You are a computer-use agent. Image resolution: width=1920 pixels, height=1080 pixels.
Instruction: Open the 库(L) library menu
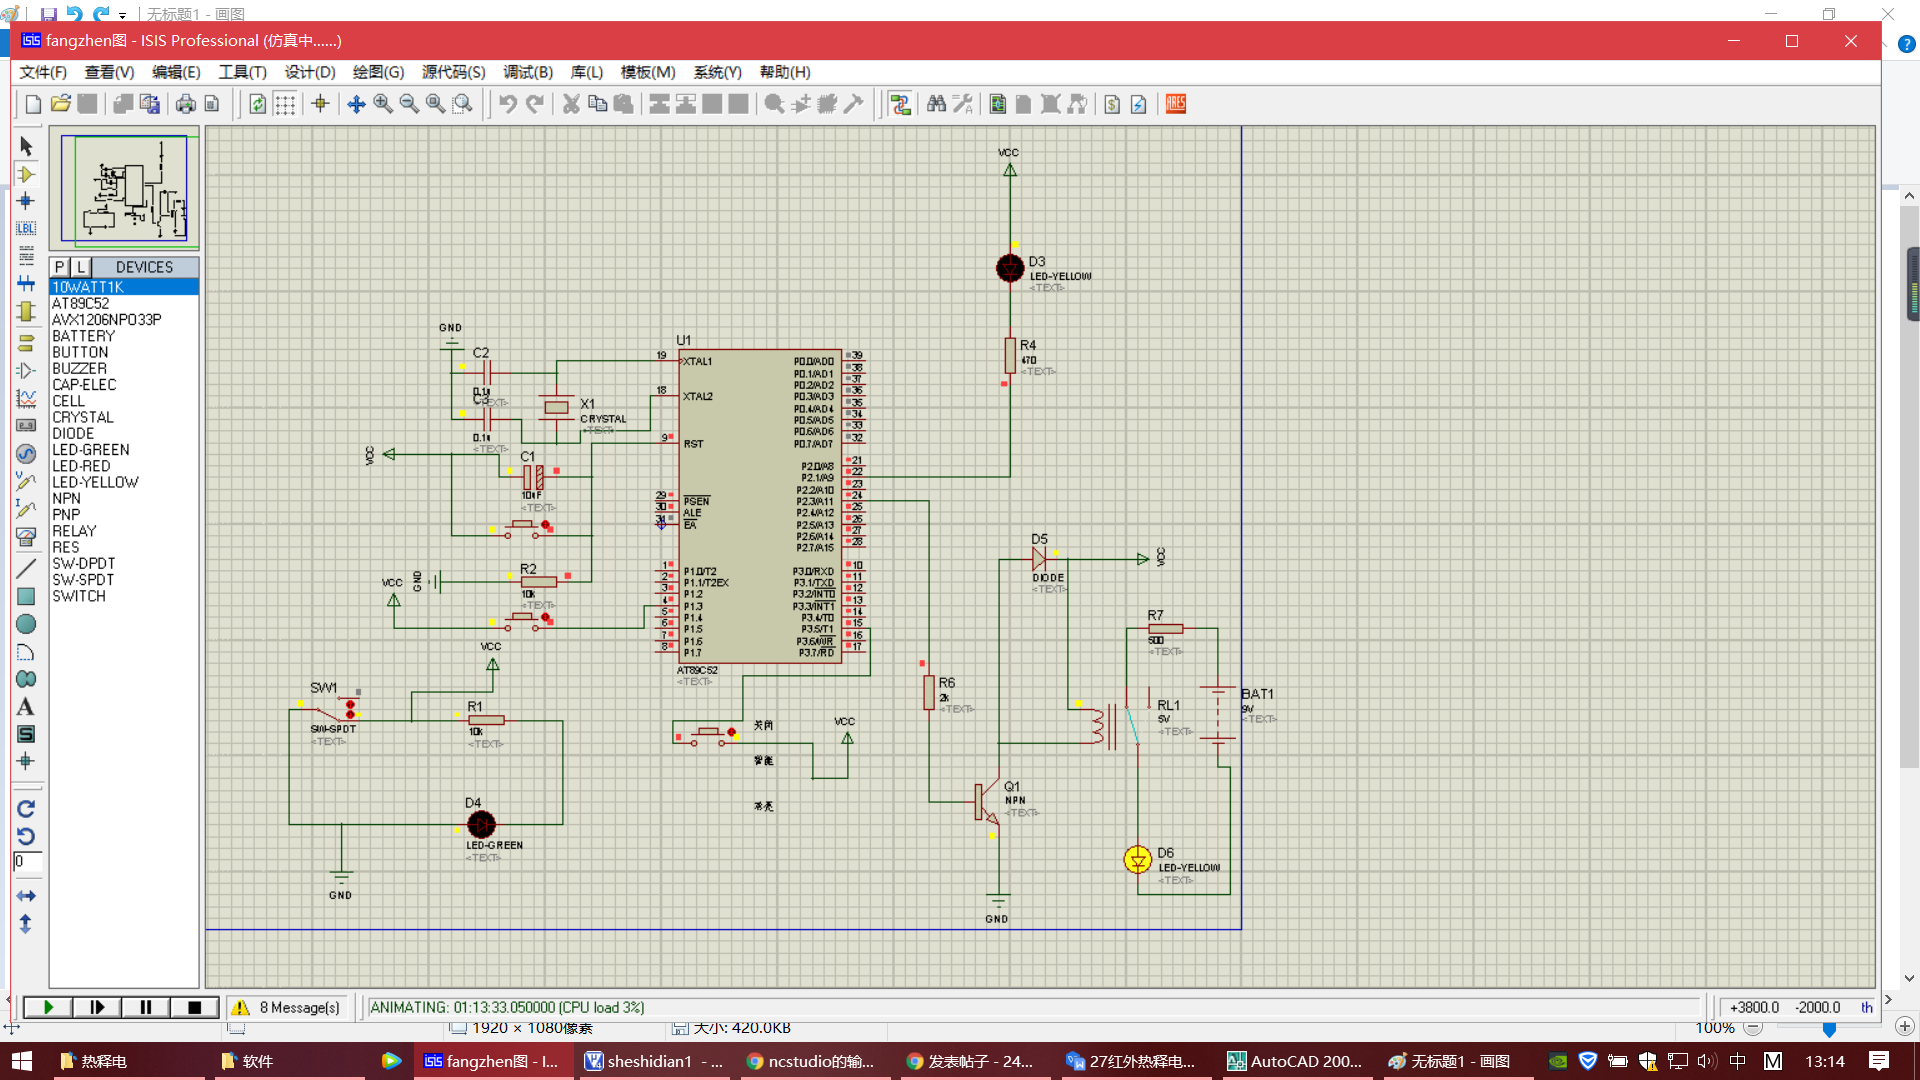(x=586, y=72)
